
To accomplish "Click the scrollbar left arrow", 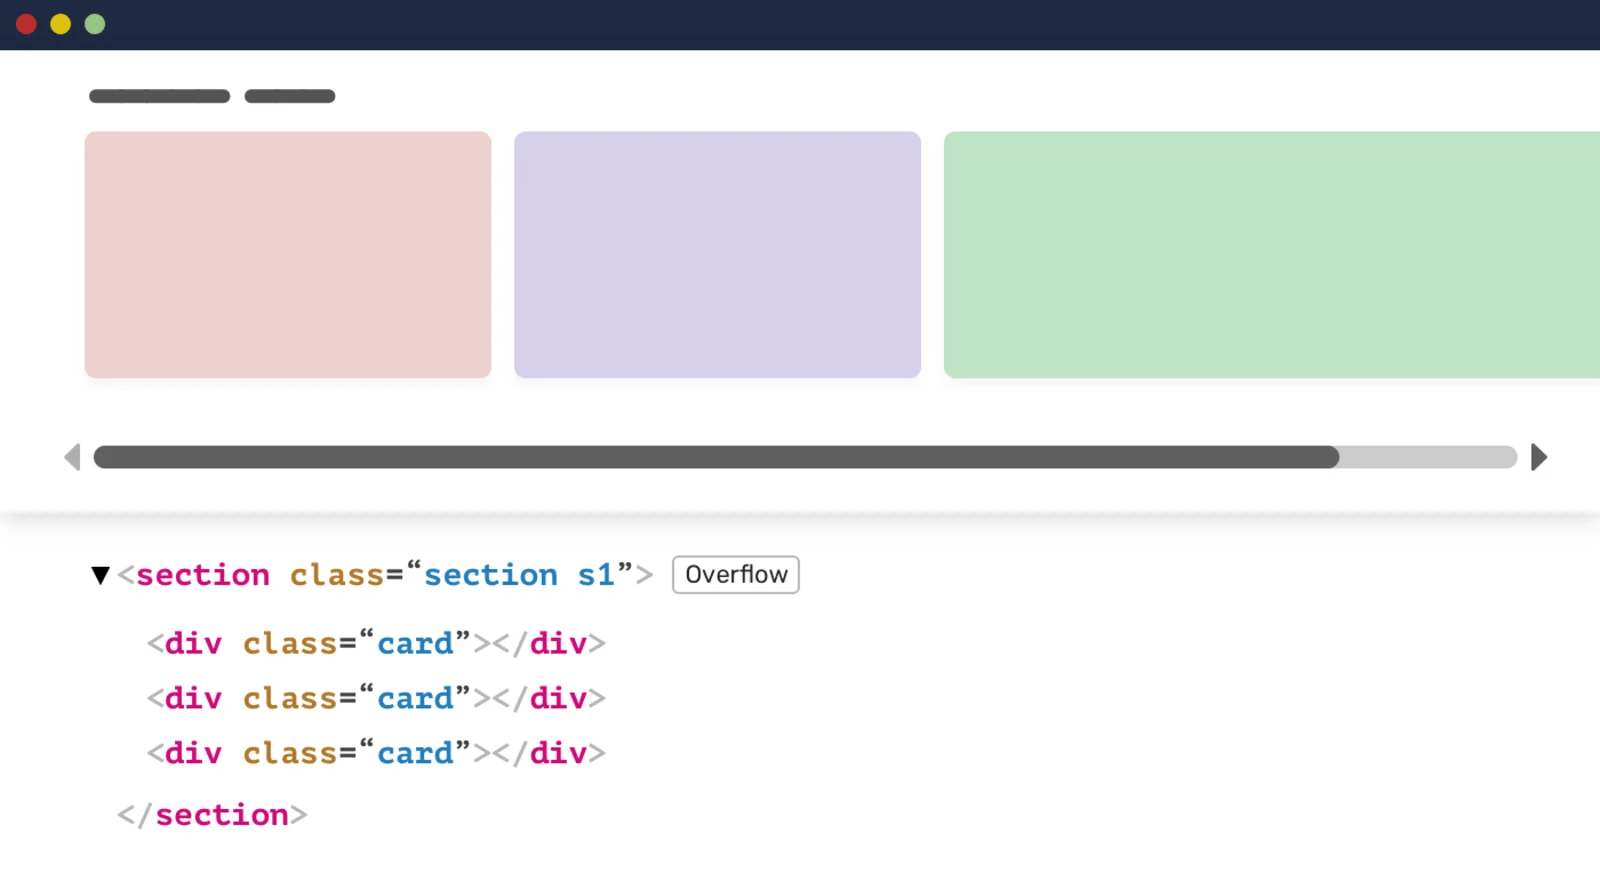I will (72, 458).
